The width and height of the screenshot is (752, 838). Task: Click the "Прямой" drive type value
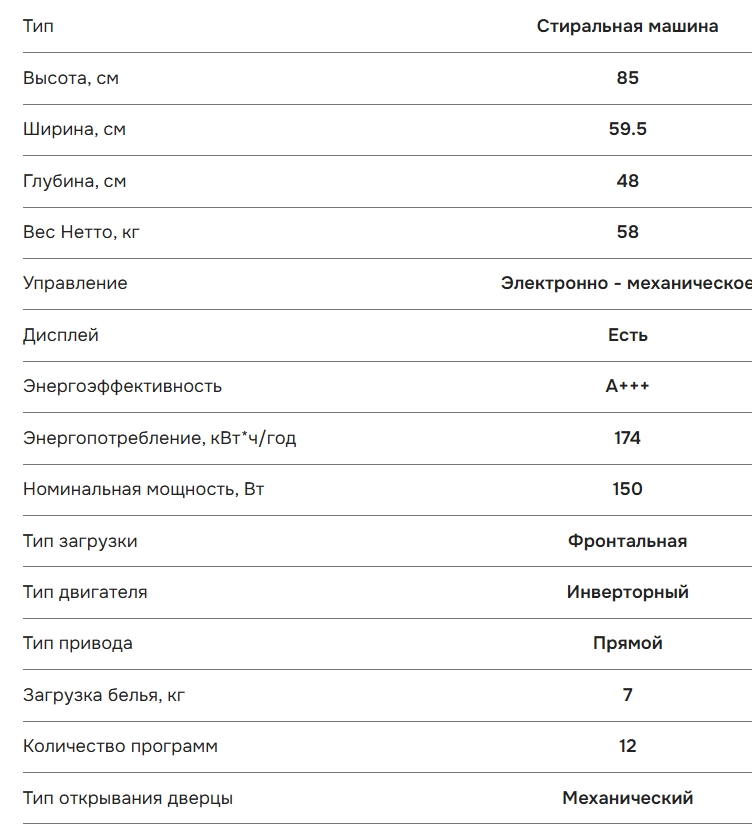tap(627, 643)
